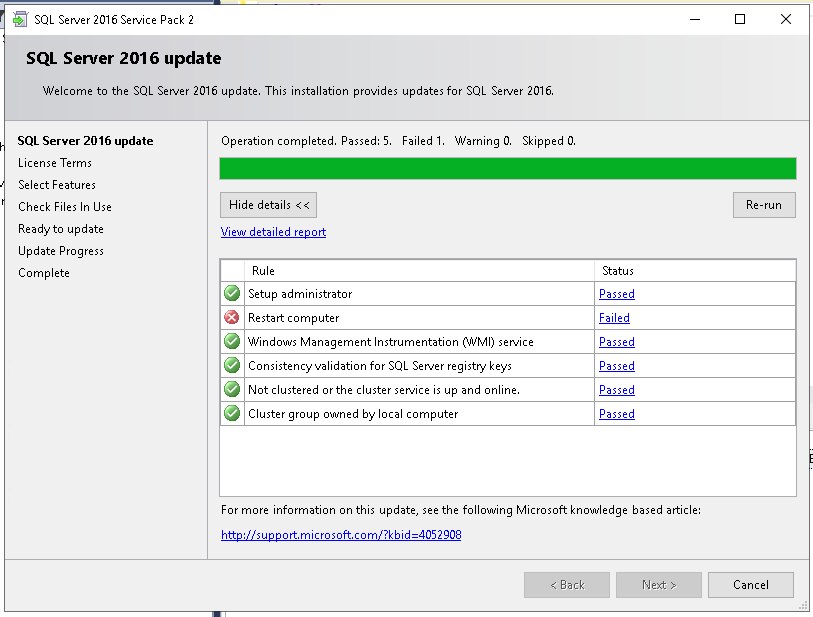813x617 pixels.
Task: Click the Operation completed summary text
Action: pyautogui.click(x=398, y=141)
